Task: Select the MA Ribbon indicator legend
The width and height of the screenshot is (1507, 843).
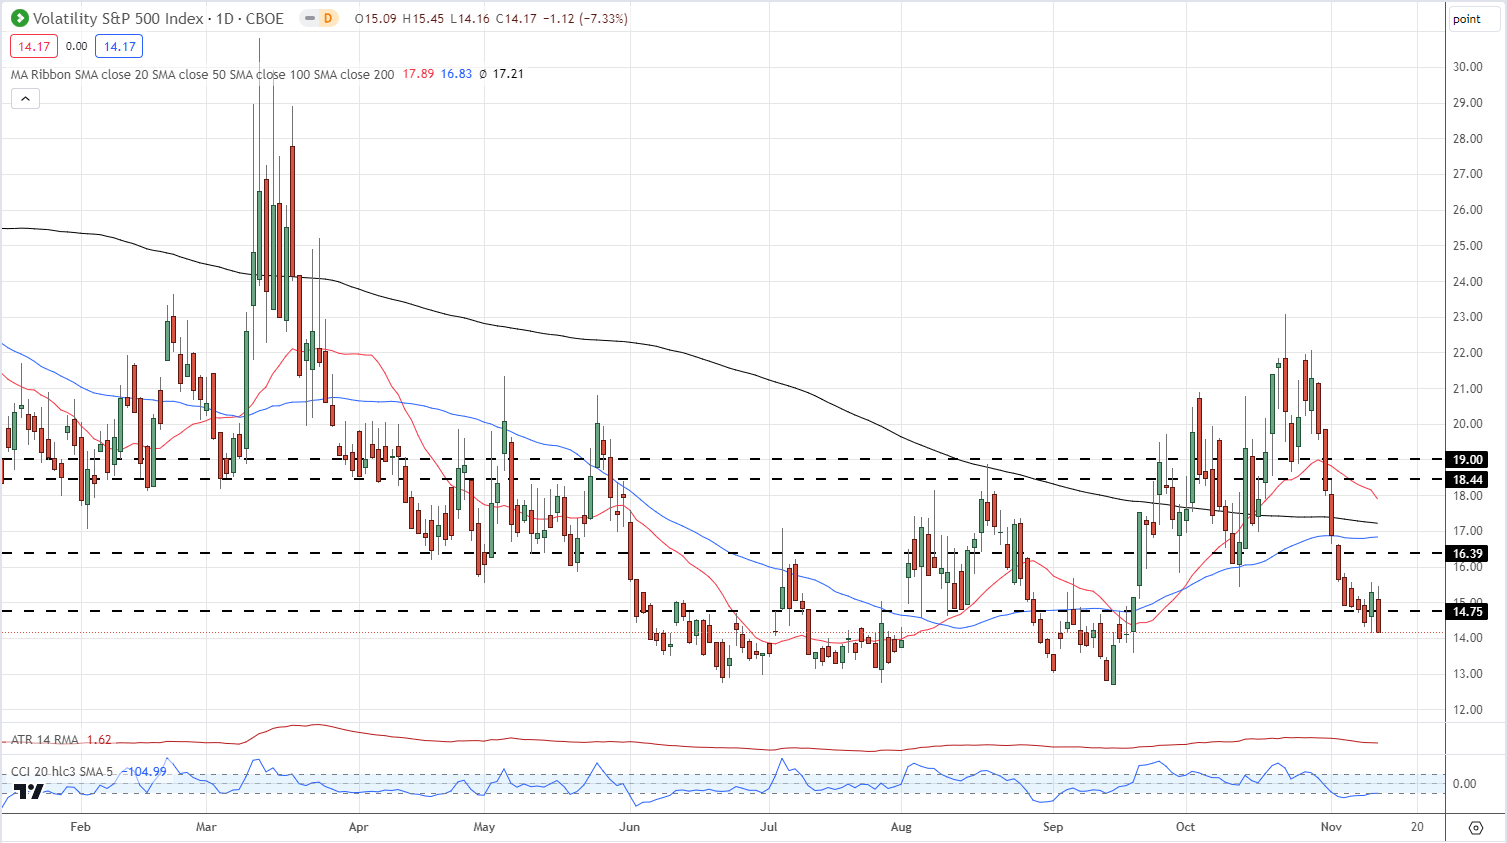Action: (x=202, y=74)
